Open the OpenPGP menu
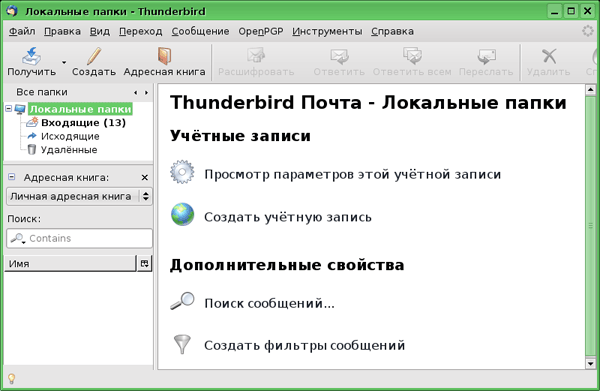The width and height of the screenshot is (600, 391). pyautogui.click(x=261, y=31)
